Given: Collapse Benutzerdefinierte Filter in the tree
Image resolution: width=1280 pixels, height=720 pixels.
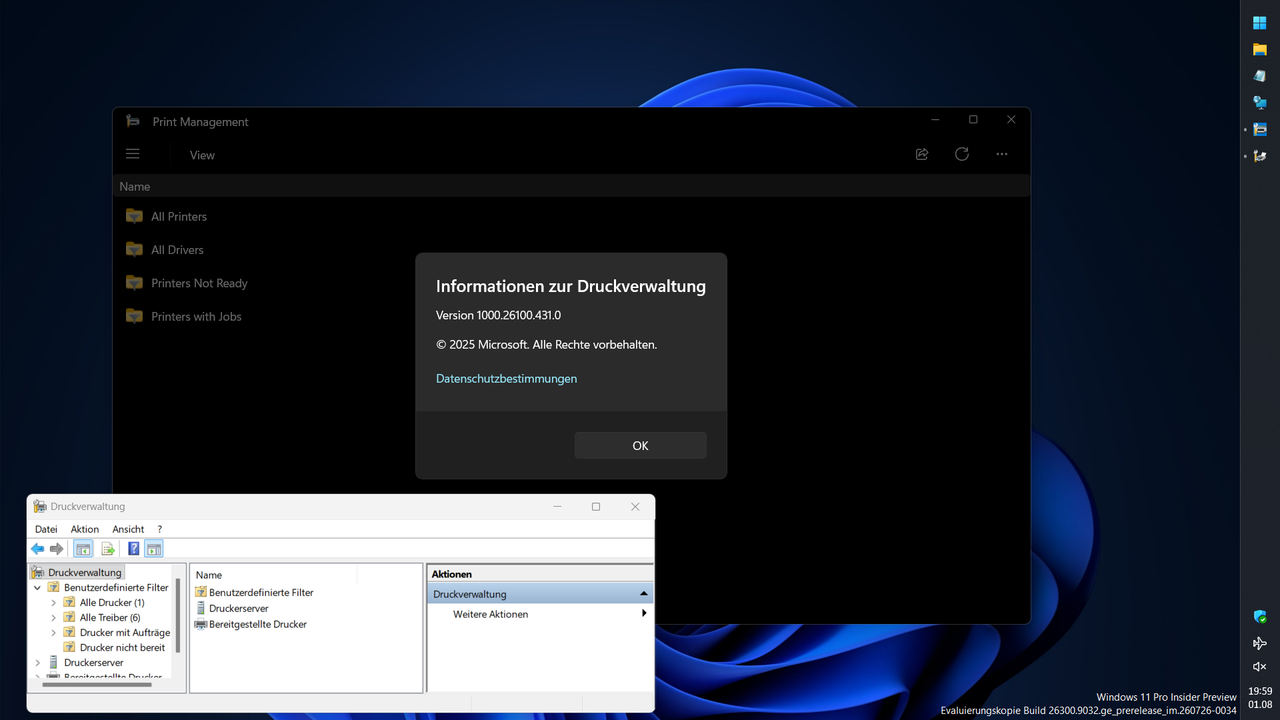Looking at the screenshot, I should (38, 588).
